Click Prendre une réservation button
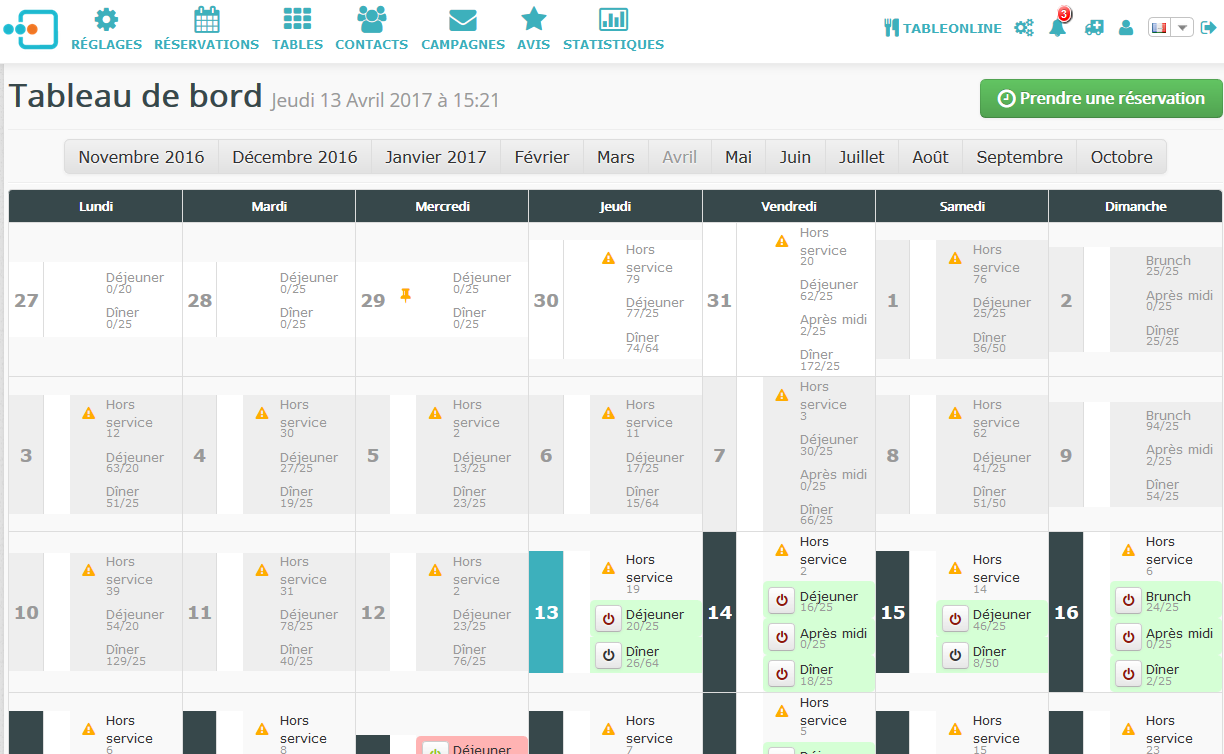The width and height of the screenshot is (1224, 754). pyautogui.click(x=1101, y=98)
